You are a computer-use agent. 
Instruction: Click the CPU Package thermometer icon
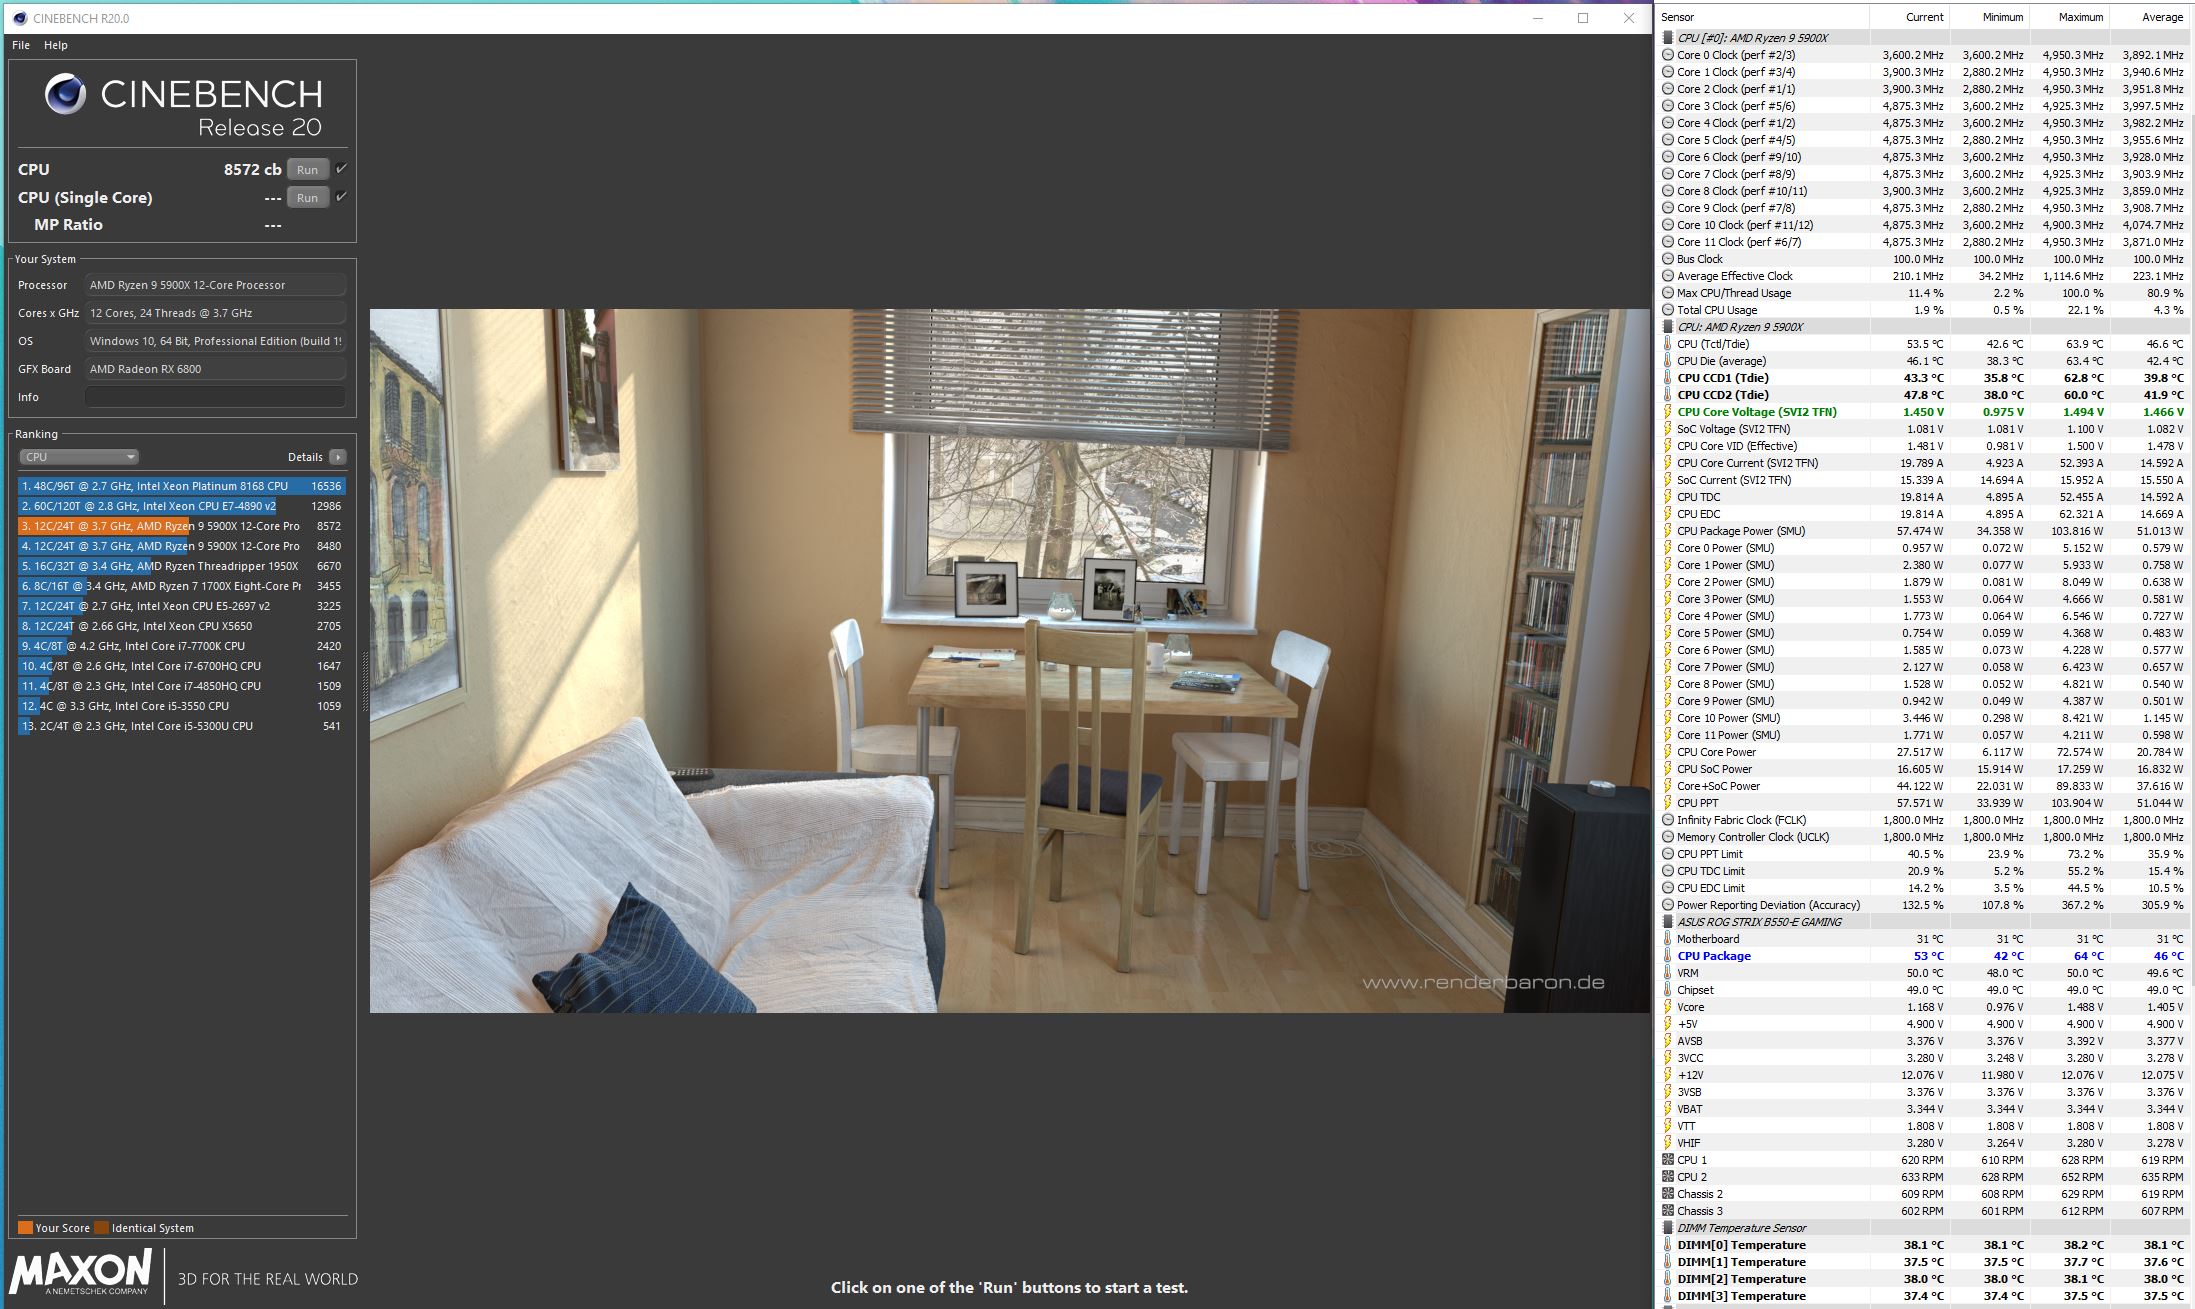tap(1667, 956)
